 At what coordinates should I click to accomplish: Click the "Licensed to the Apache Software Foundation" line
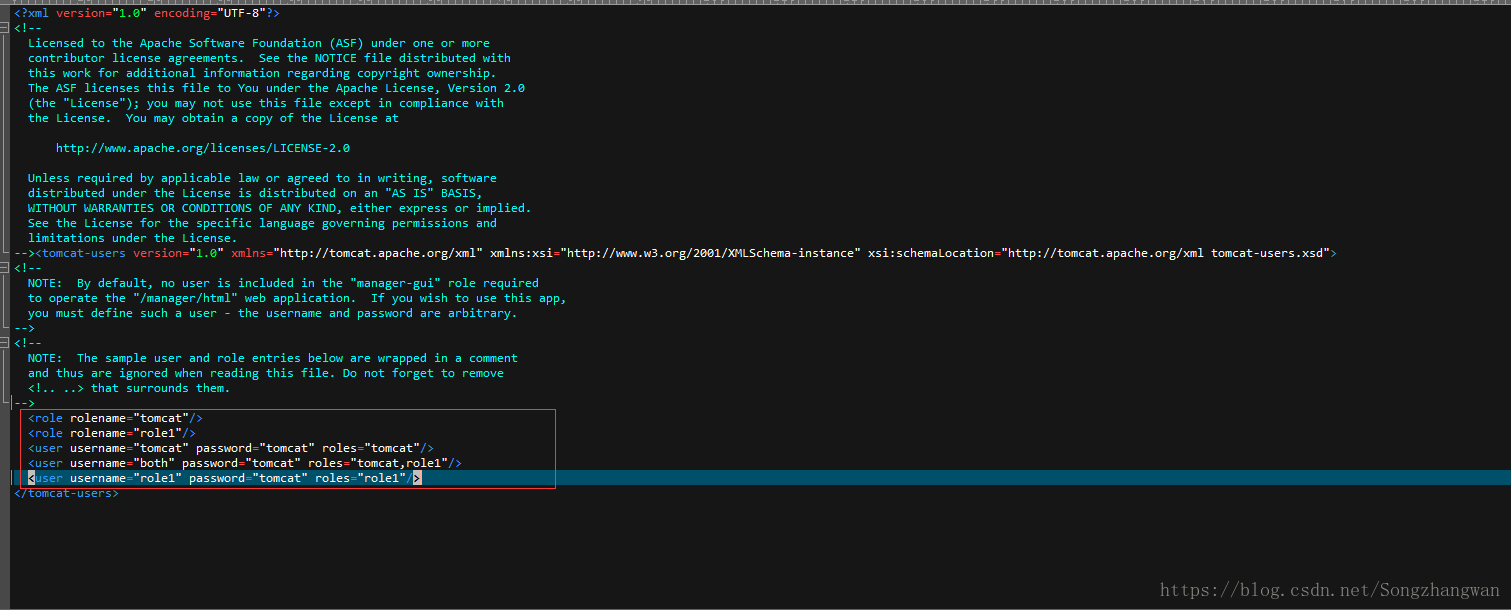[259, 43]
